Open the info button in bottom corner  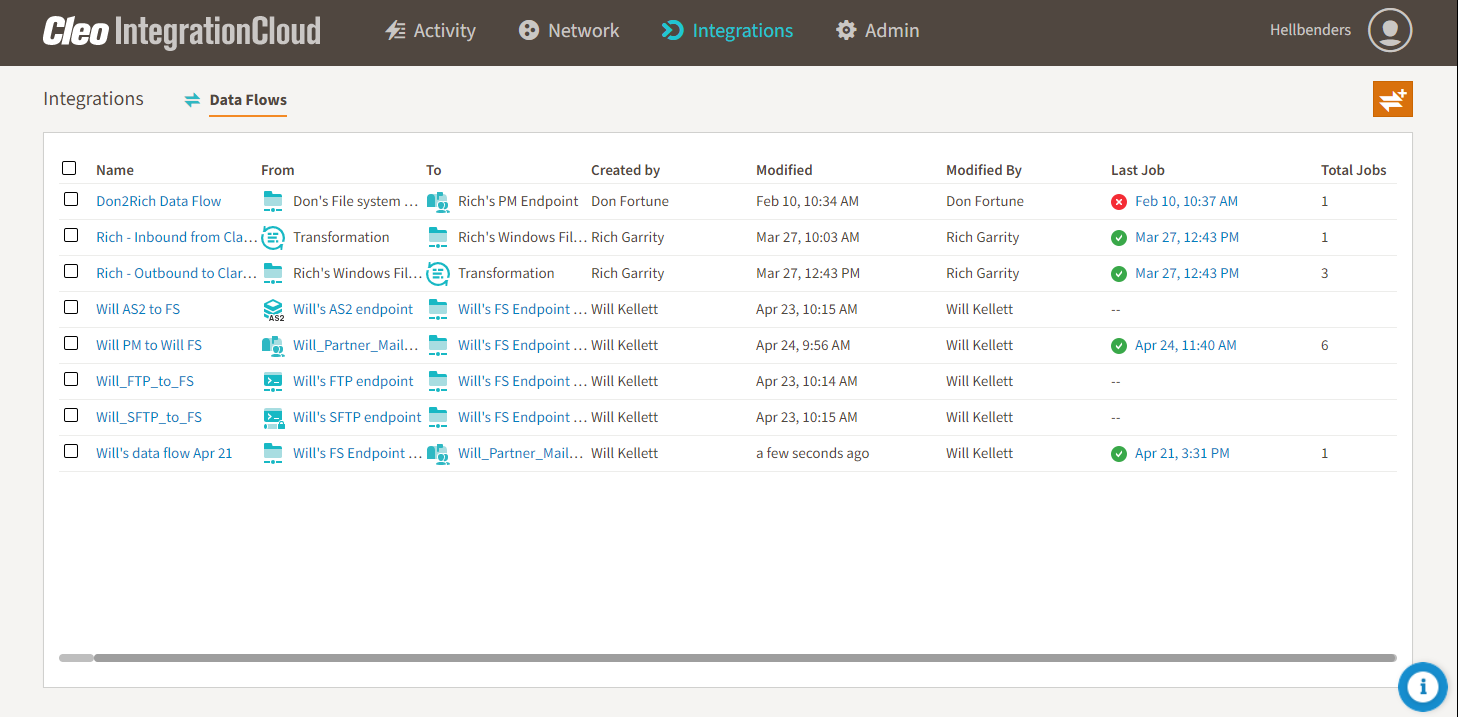click(x=1422, y=687)
